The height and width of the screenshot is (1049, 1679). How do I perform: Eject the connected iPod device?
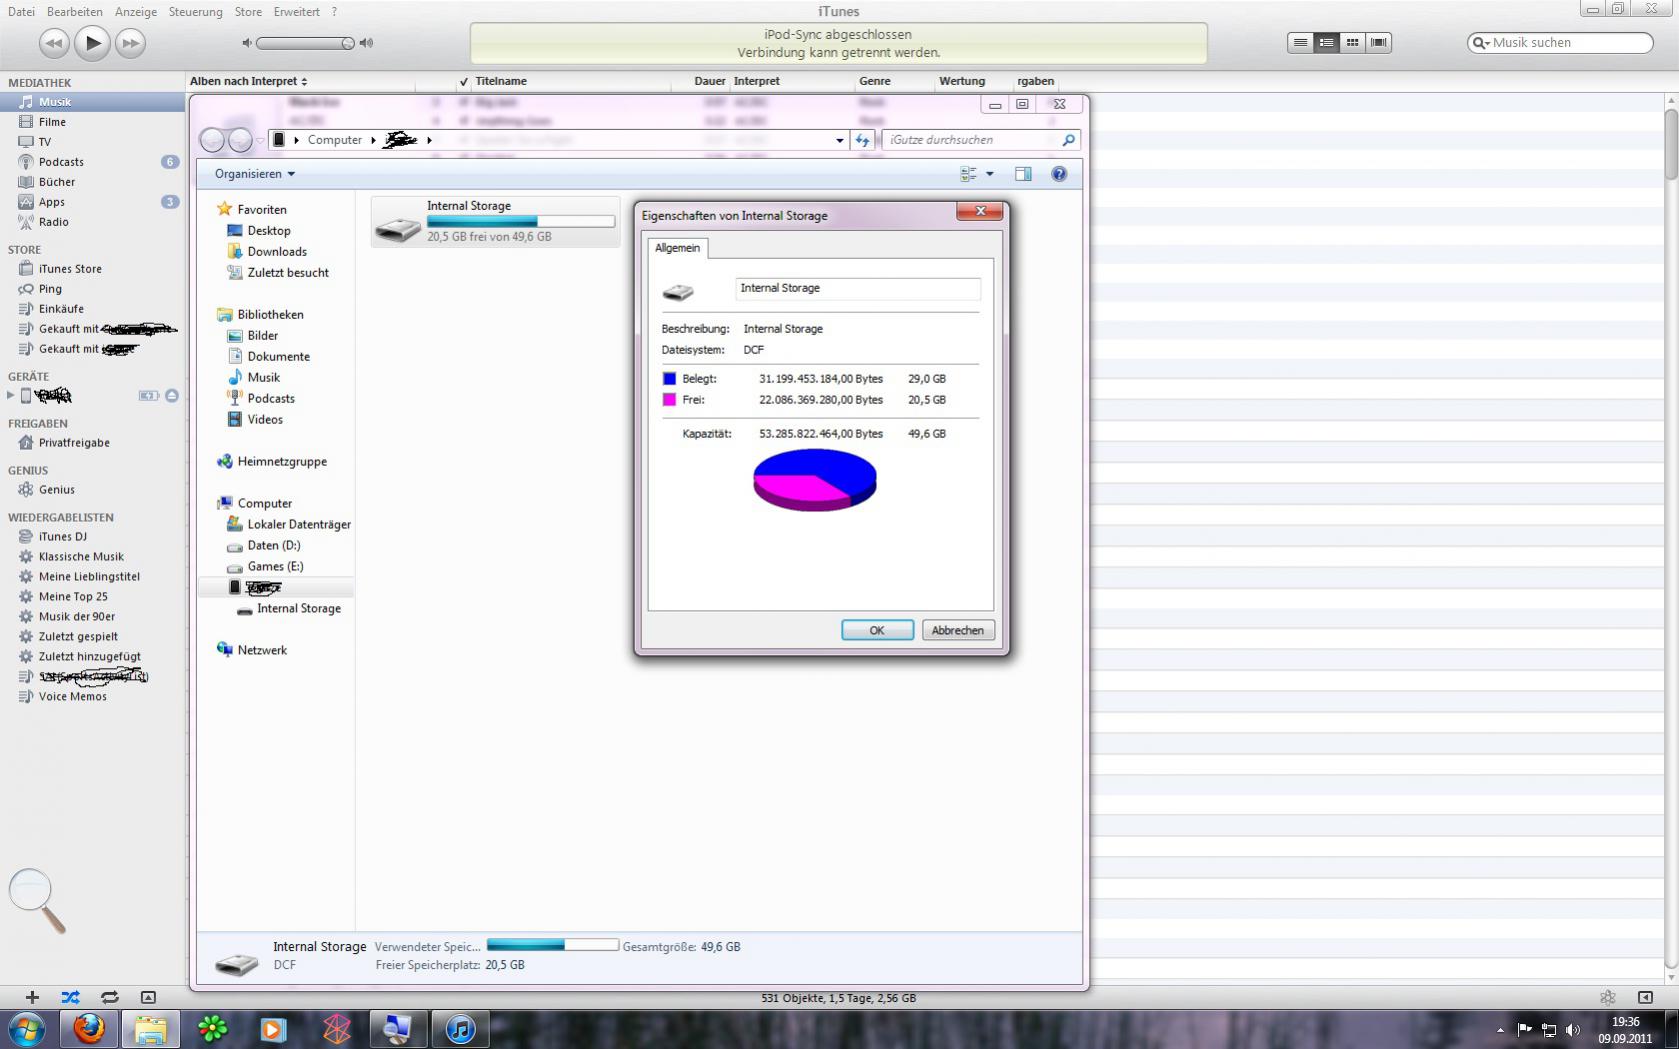172,395
